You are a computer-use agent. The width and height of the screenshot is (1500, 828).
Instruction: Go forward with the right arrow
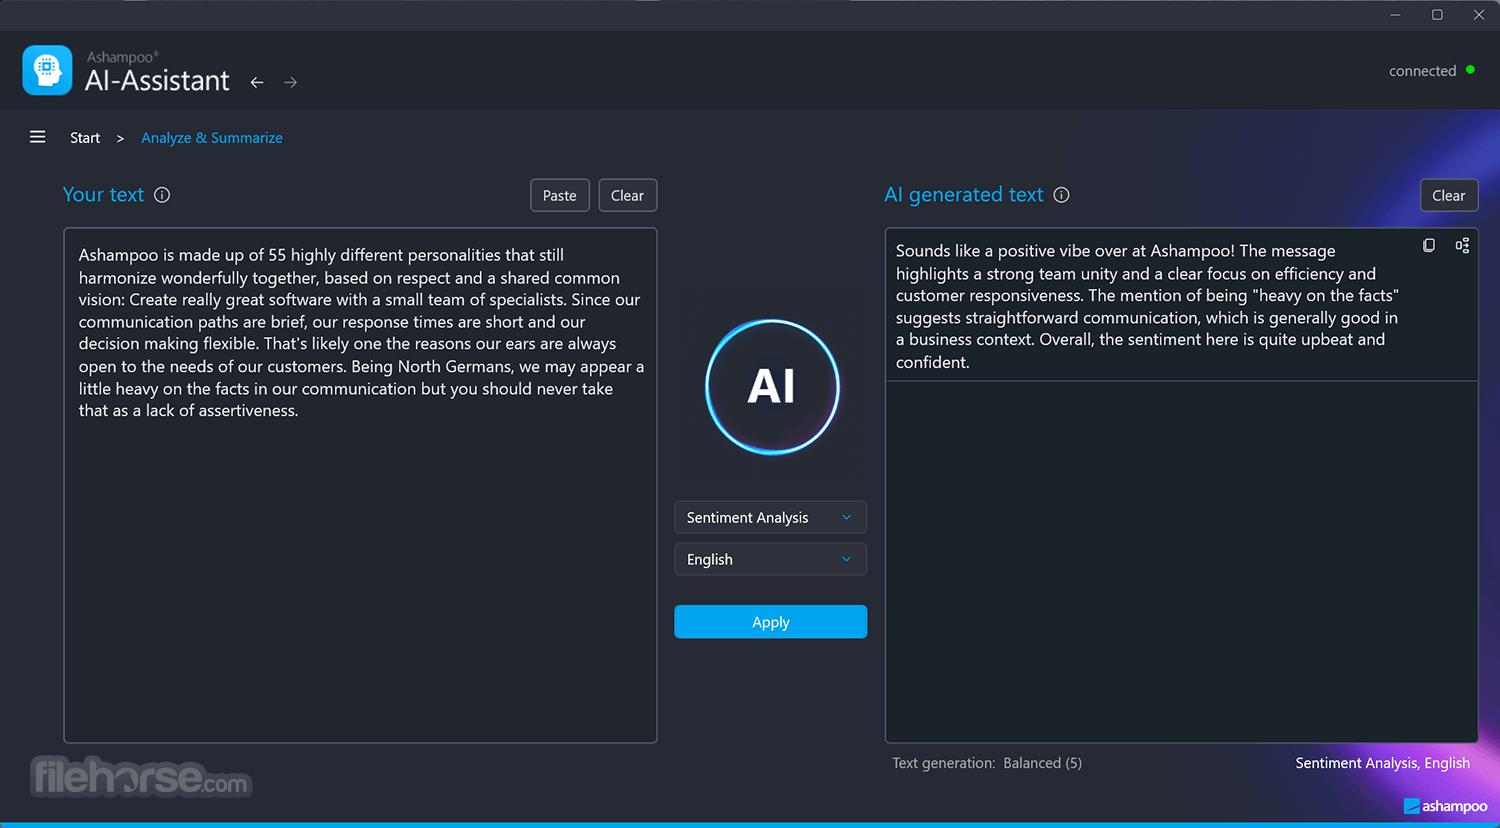pyautogui.click(x=291, y=82)
